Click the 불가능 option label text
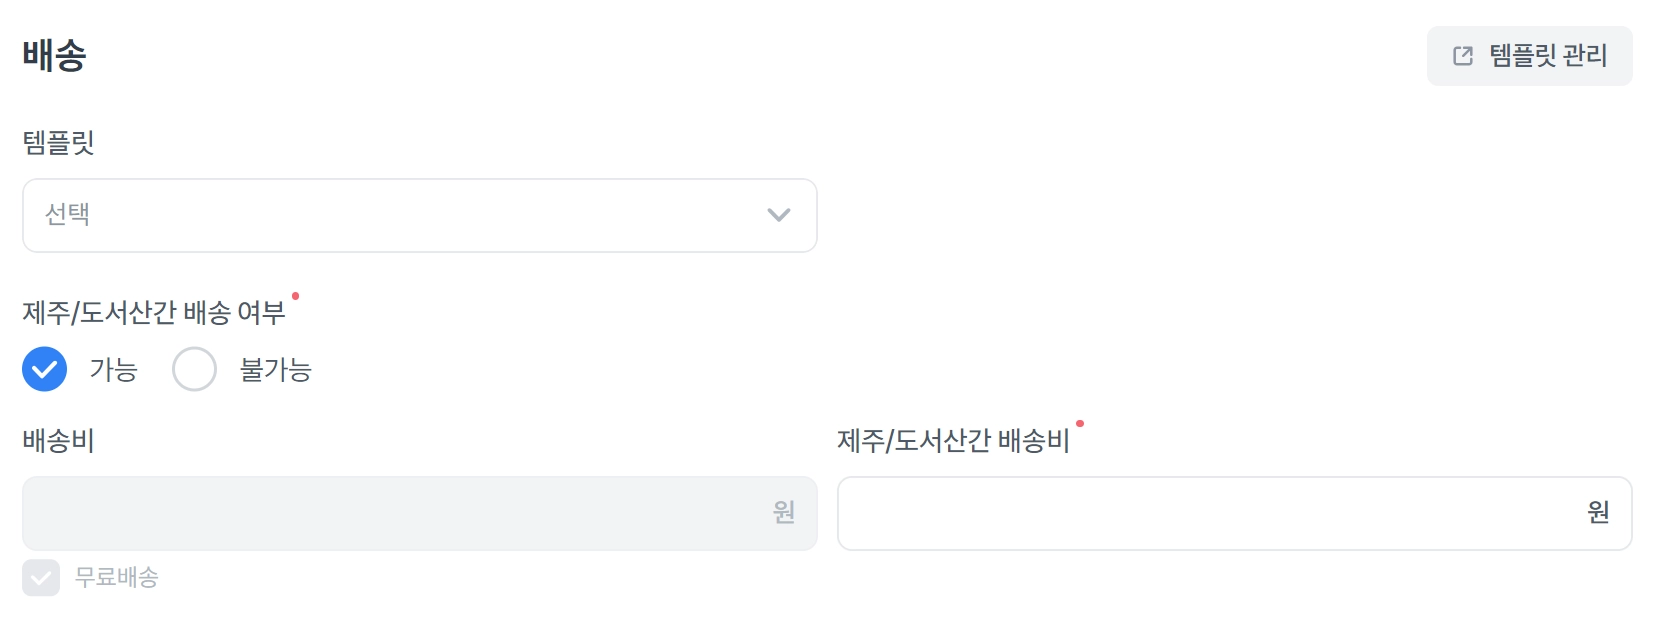 coord(276,370)
